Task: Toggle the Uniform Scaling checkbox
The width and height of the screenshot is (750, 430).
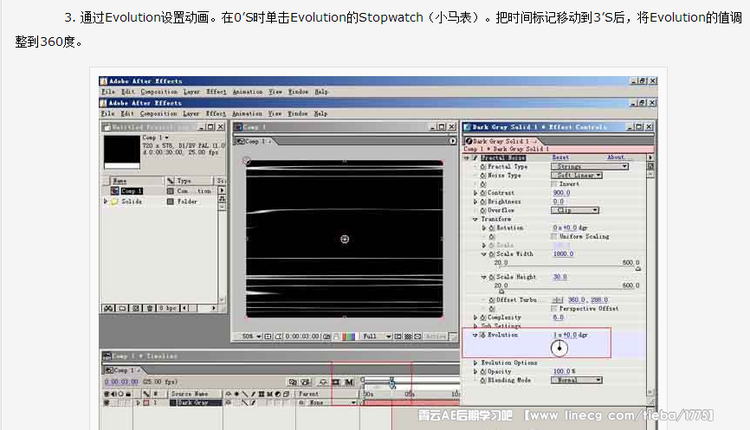Action: point(554,237)
